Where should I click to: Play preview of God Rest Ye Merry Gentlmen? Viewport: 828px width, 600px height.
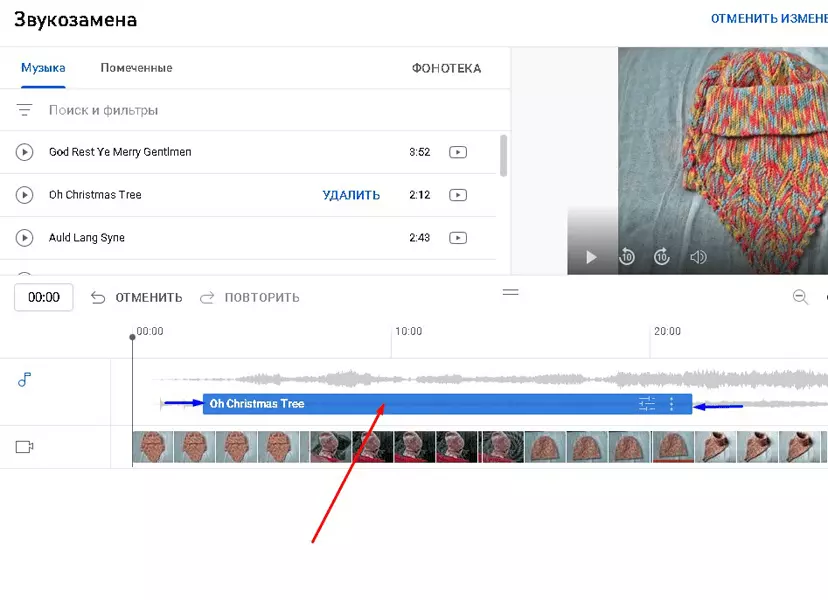(x=24, y=152)
